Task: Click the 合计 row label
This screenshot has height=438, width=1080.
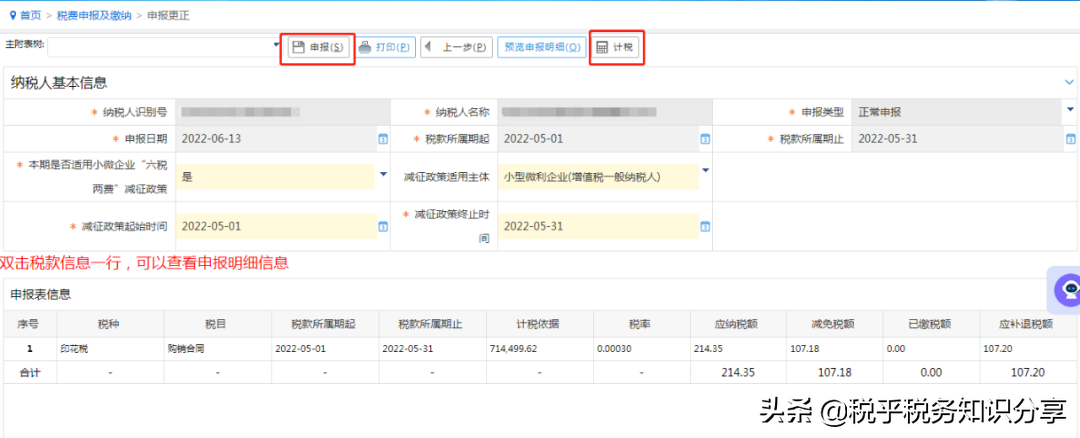Action: [x=30, y=373]
